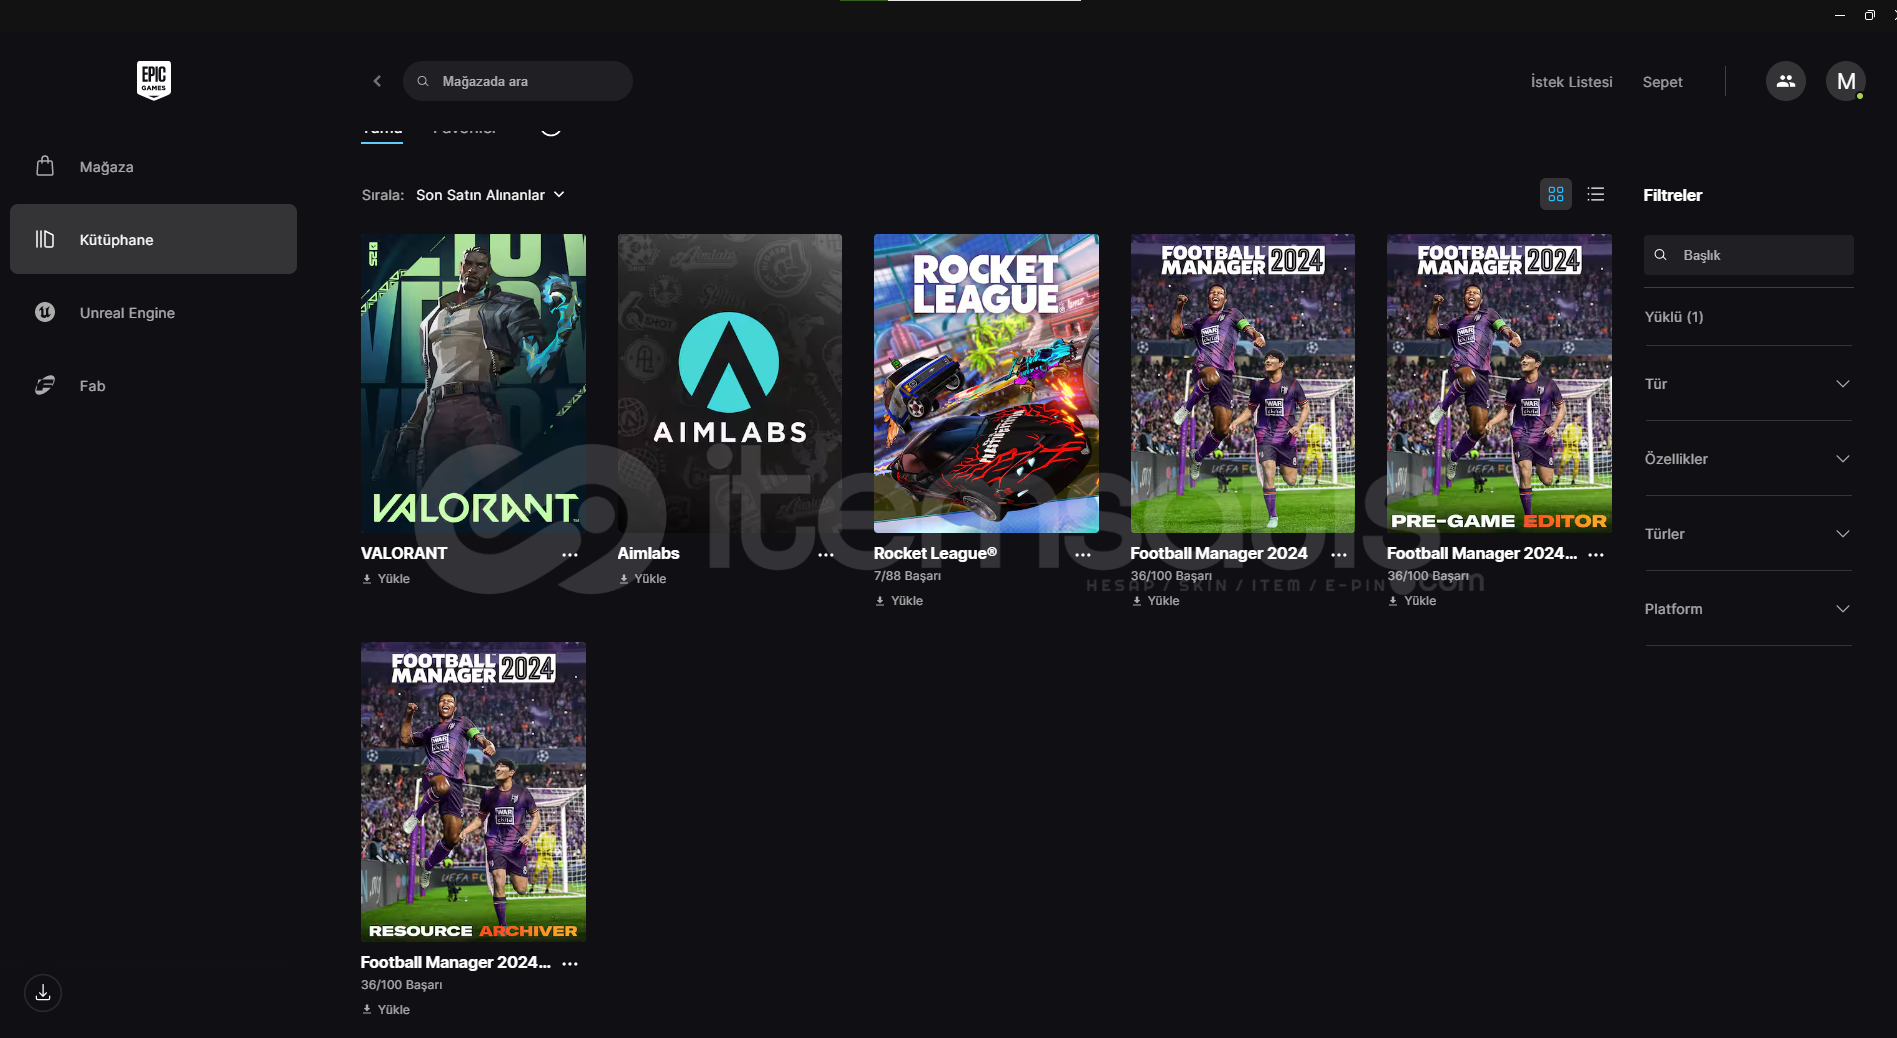Click the 7/88 Başarı achievements text
The width and height of the screenshot is (1897, 1038).
pos(907,576)
